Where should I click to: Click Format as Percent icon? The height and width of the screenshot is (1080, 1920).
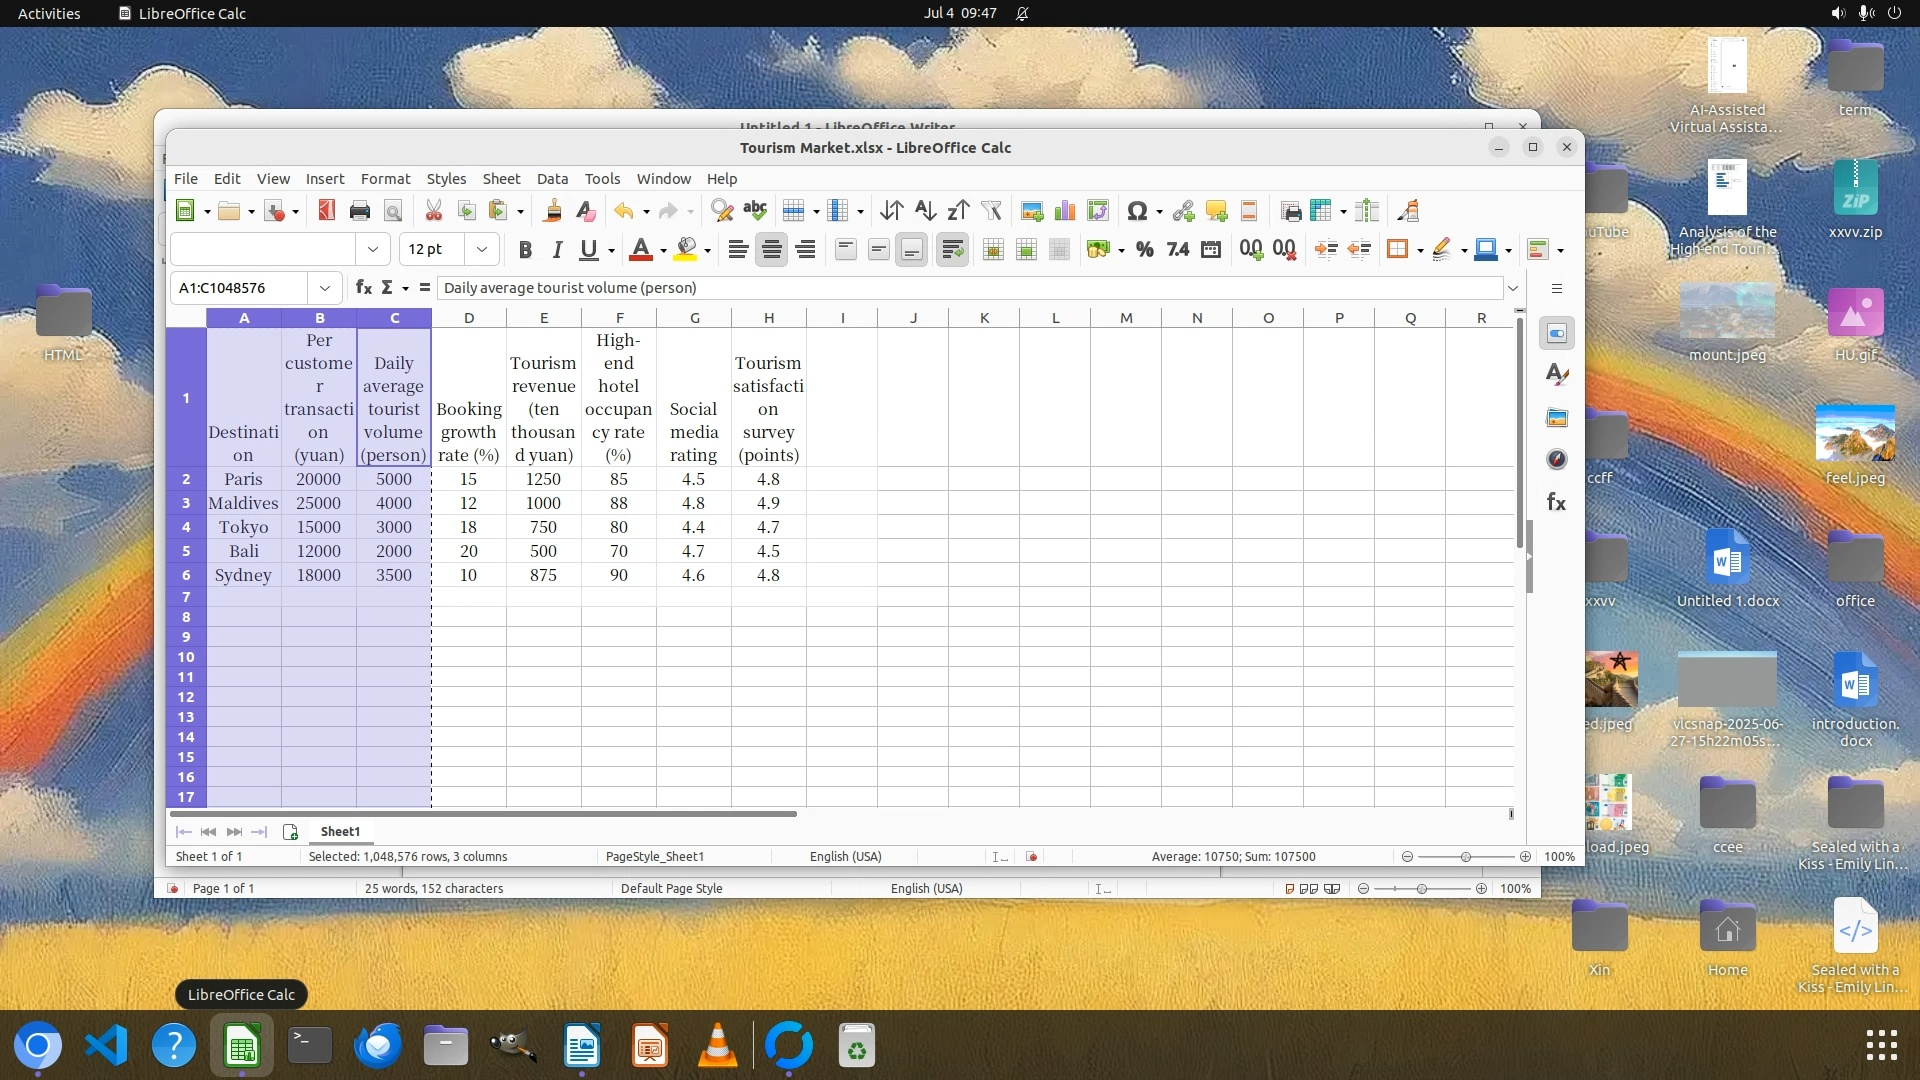[x=1145, y=250]
